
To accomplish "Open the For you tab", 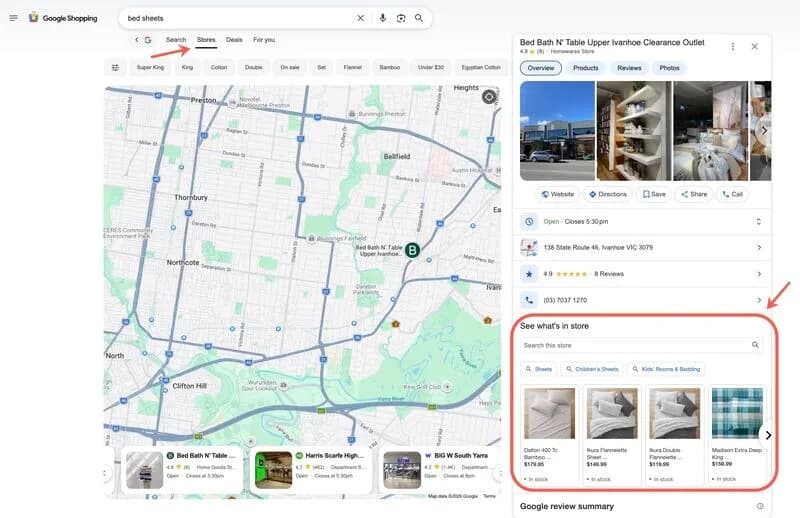I will (x=264, y=40).
